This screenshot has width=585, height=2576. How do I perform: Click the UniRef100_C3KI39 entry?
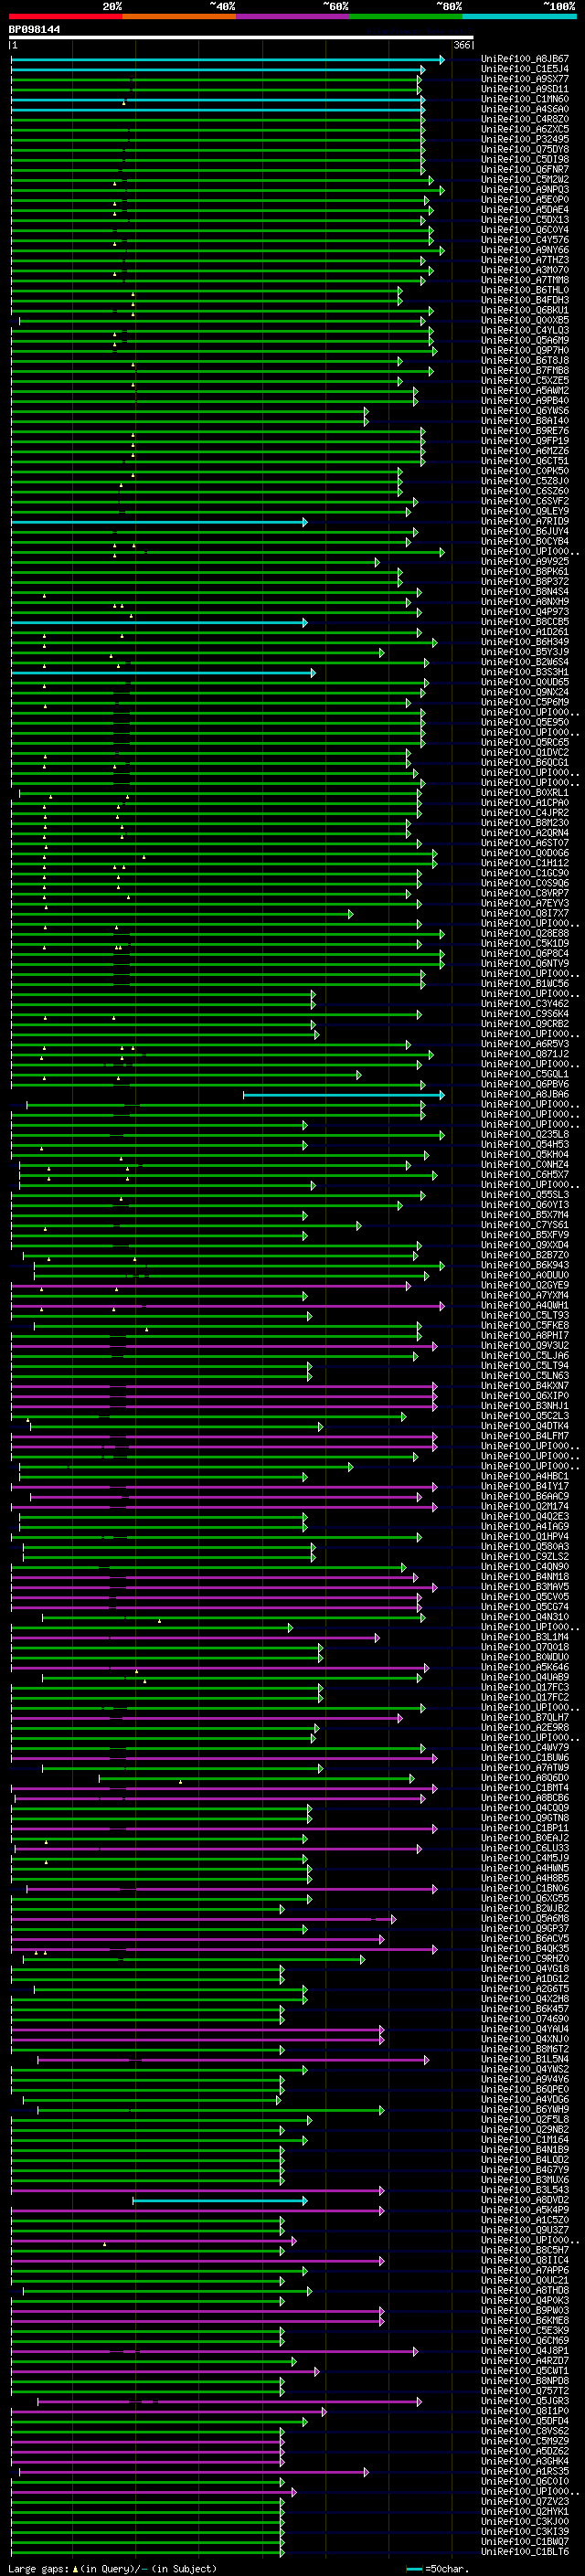pos(525,2531)
